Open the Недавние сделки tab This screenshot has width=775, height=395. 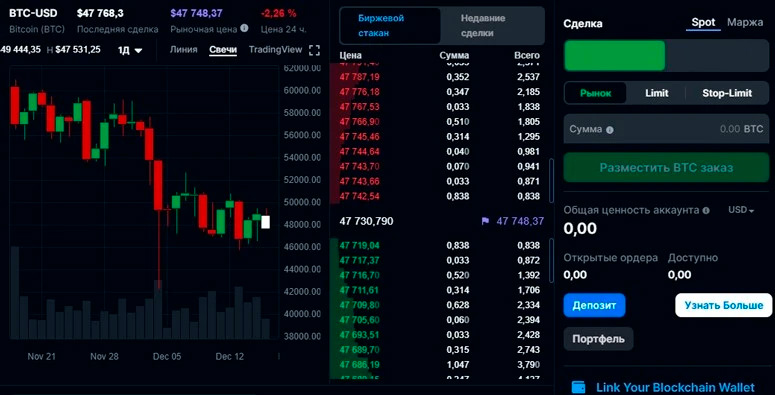coord(492,26)
